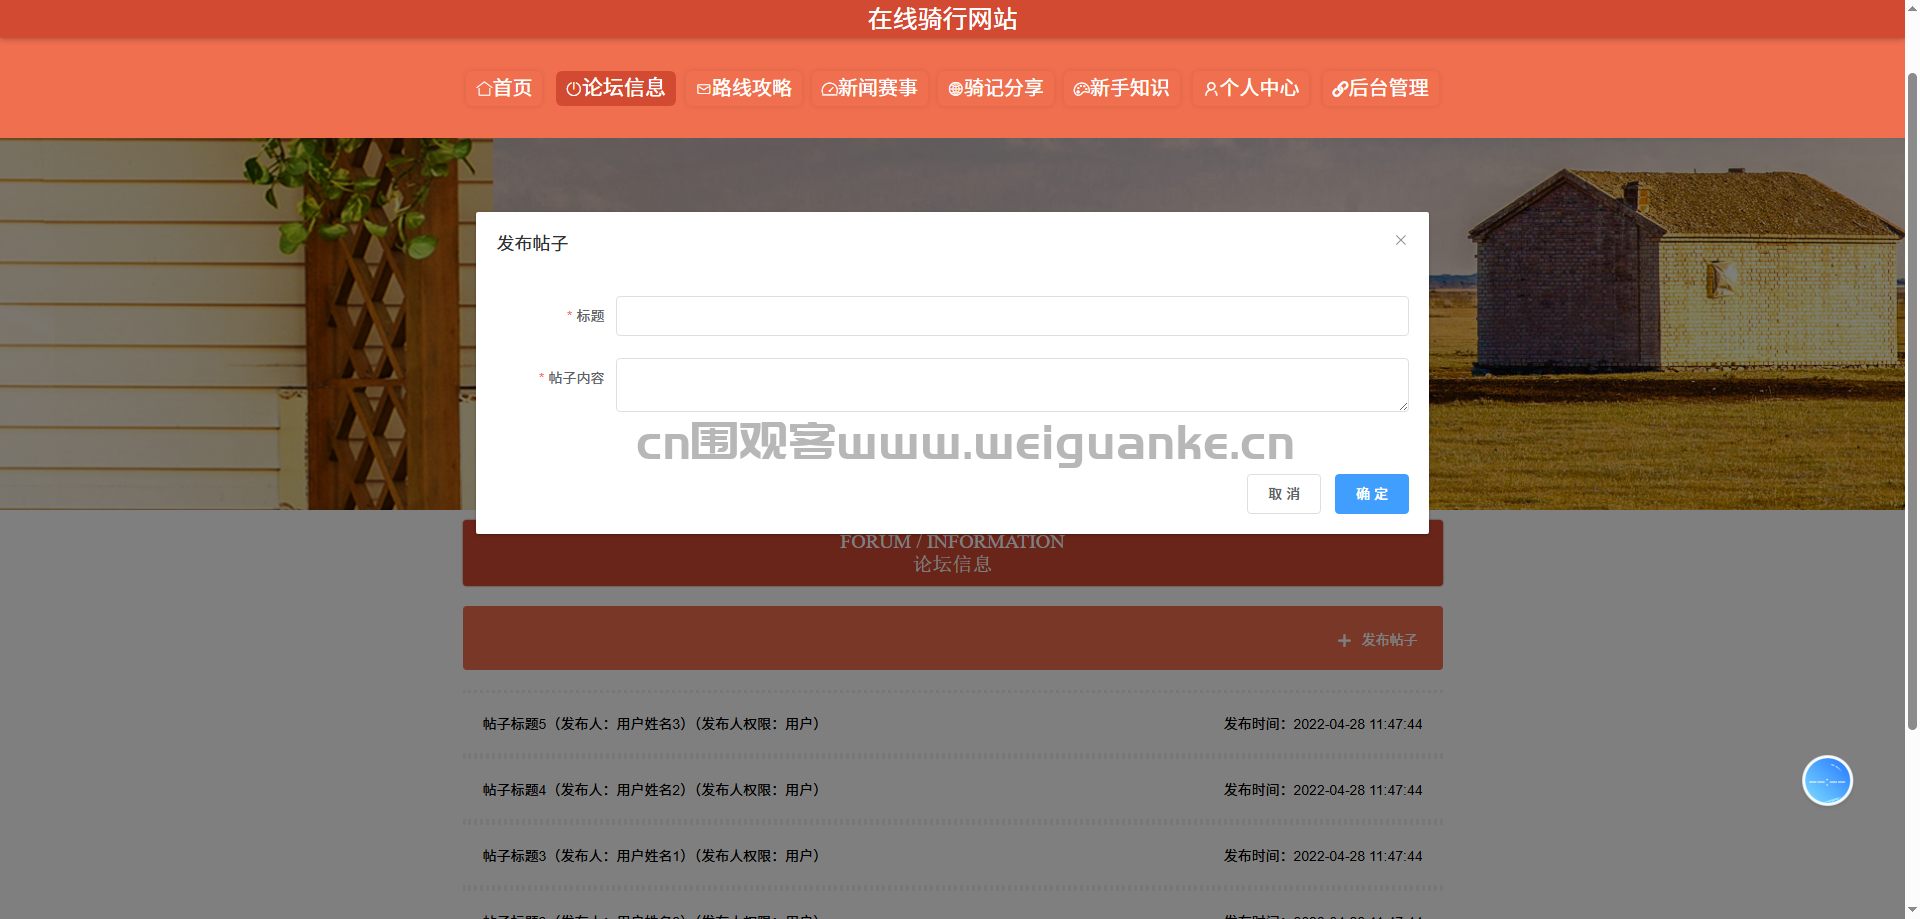Screen dimensions: 1920x919
Task: Go to 路线攻略 in navigation
Action: tap(744, 88)
